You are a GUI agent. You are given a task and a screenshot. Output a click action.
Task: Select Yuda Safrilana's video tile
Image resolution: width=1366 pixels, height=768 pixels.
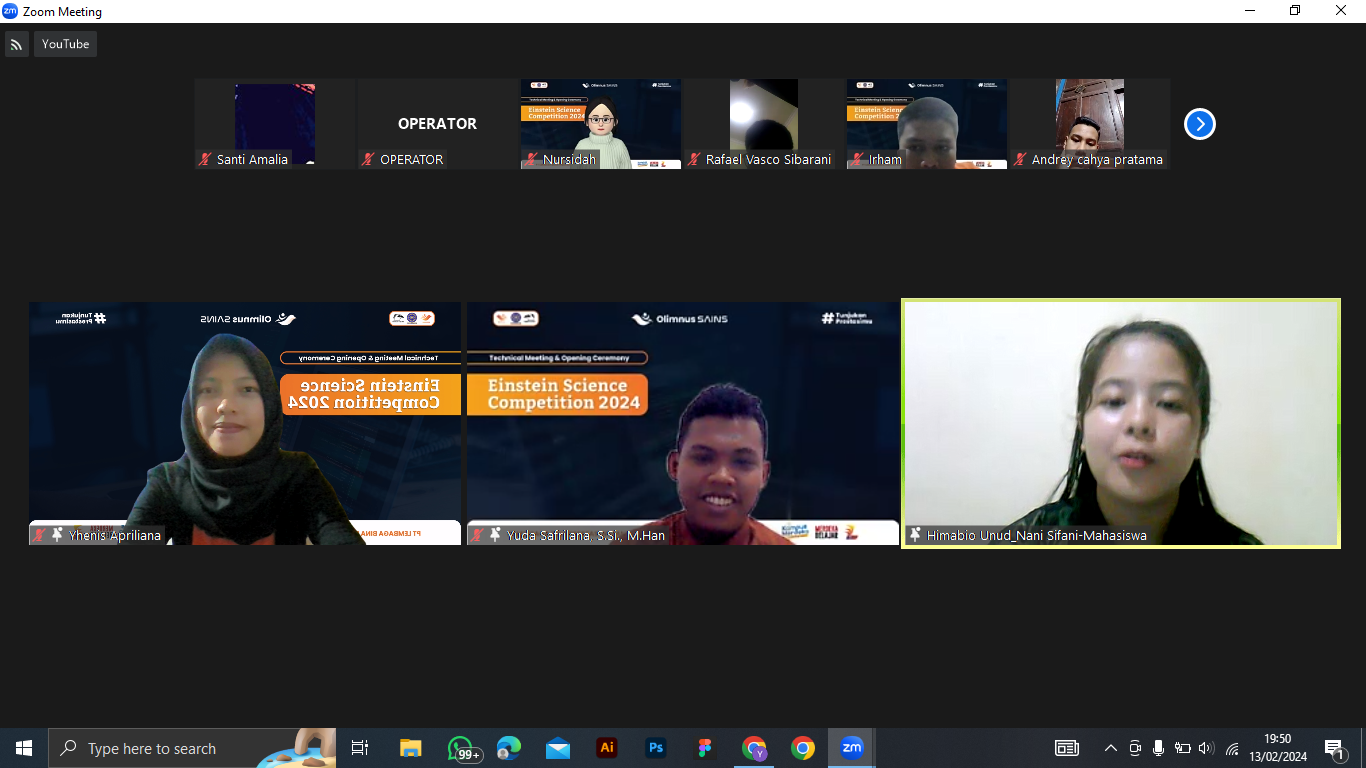682,423
